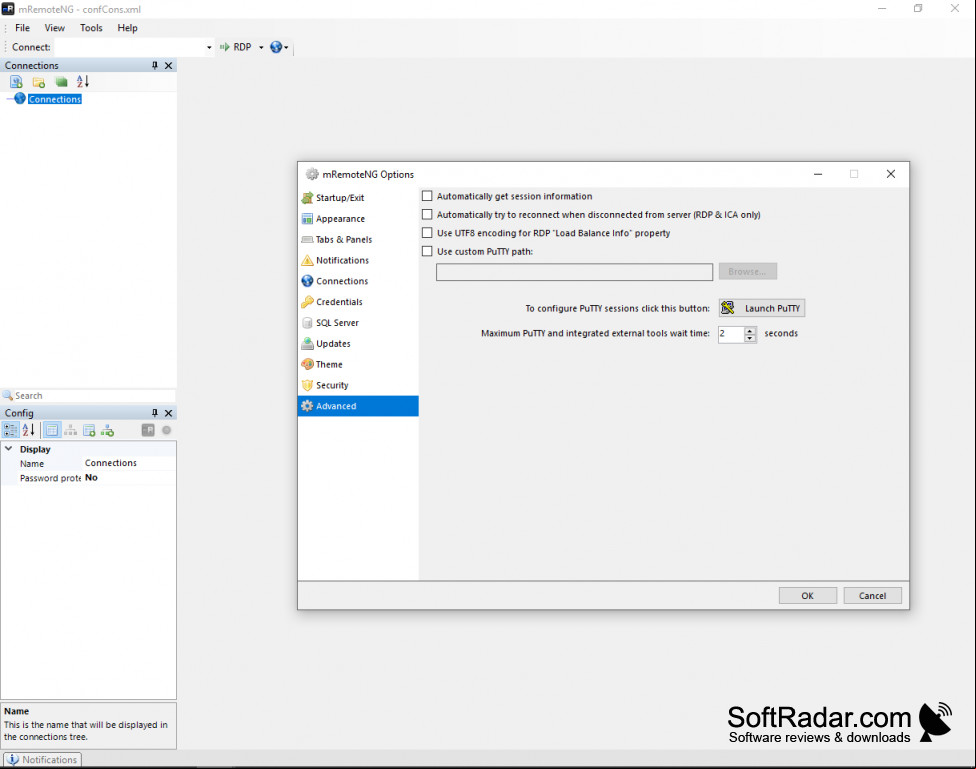Increase the PuTTY wait time spinner
976x769 pixels.
pyautogui.click(x=750, y=330)
